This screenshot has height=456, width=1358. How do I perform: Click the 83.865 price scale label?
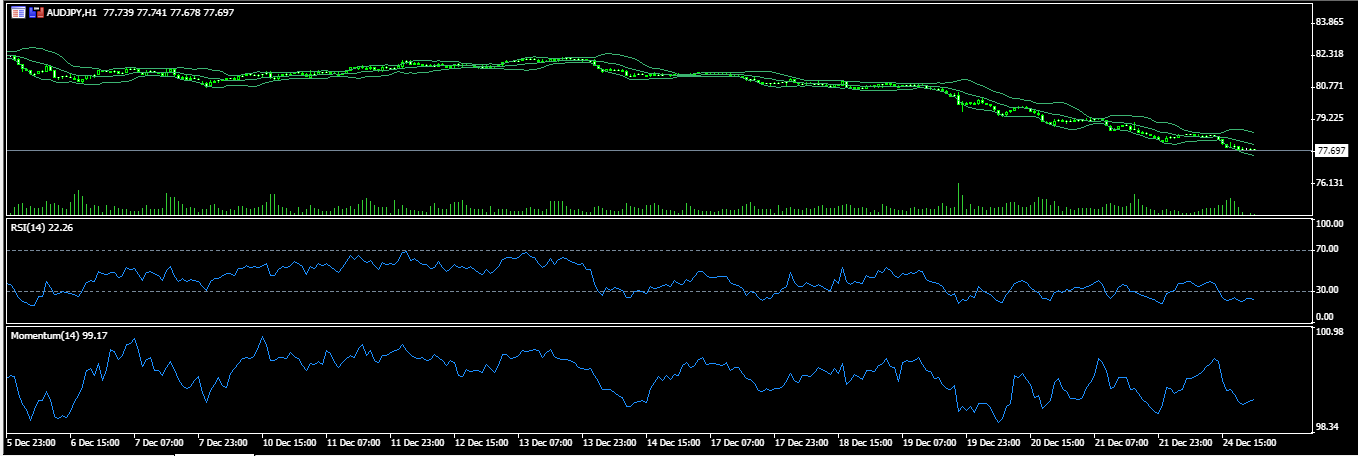click(x=1331, y=22)
